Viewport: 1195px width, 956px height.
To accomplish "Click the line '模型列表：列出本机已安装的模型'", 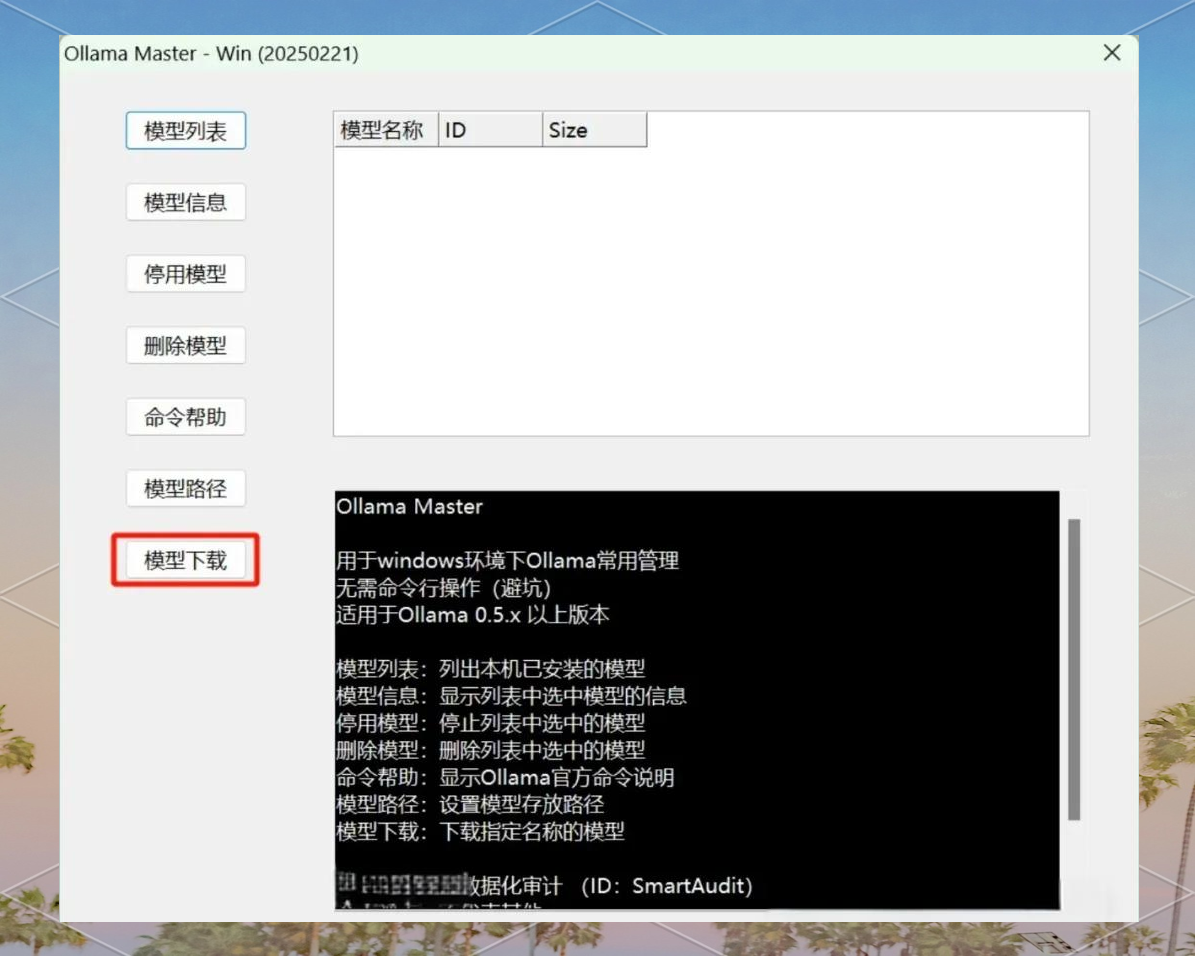I will coord(491,669).
